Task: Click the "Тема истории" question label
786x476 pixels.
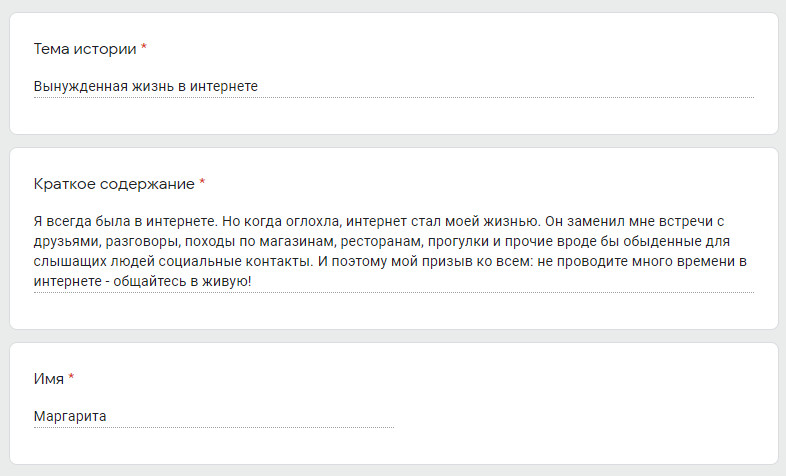Action: [x=85, y=48]
